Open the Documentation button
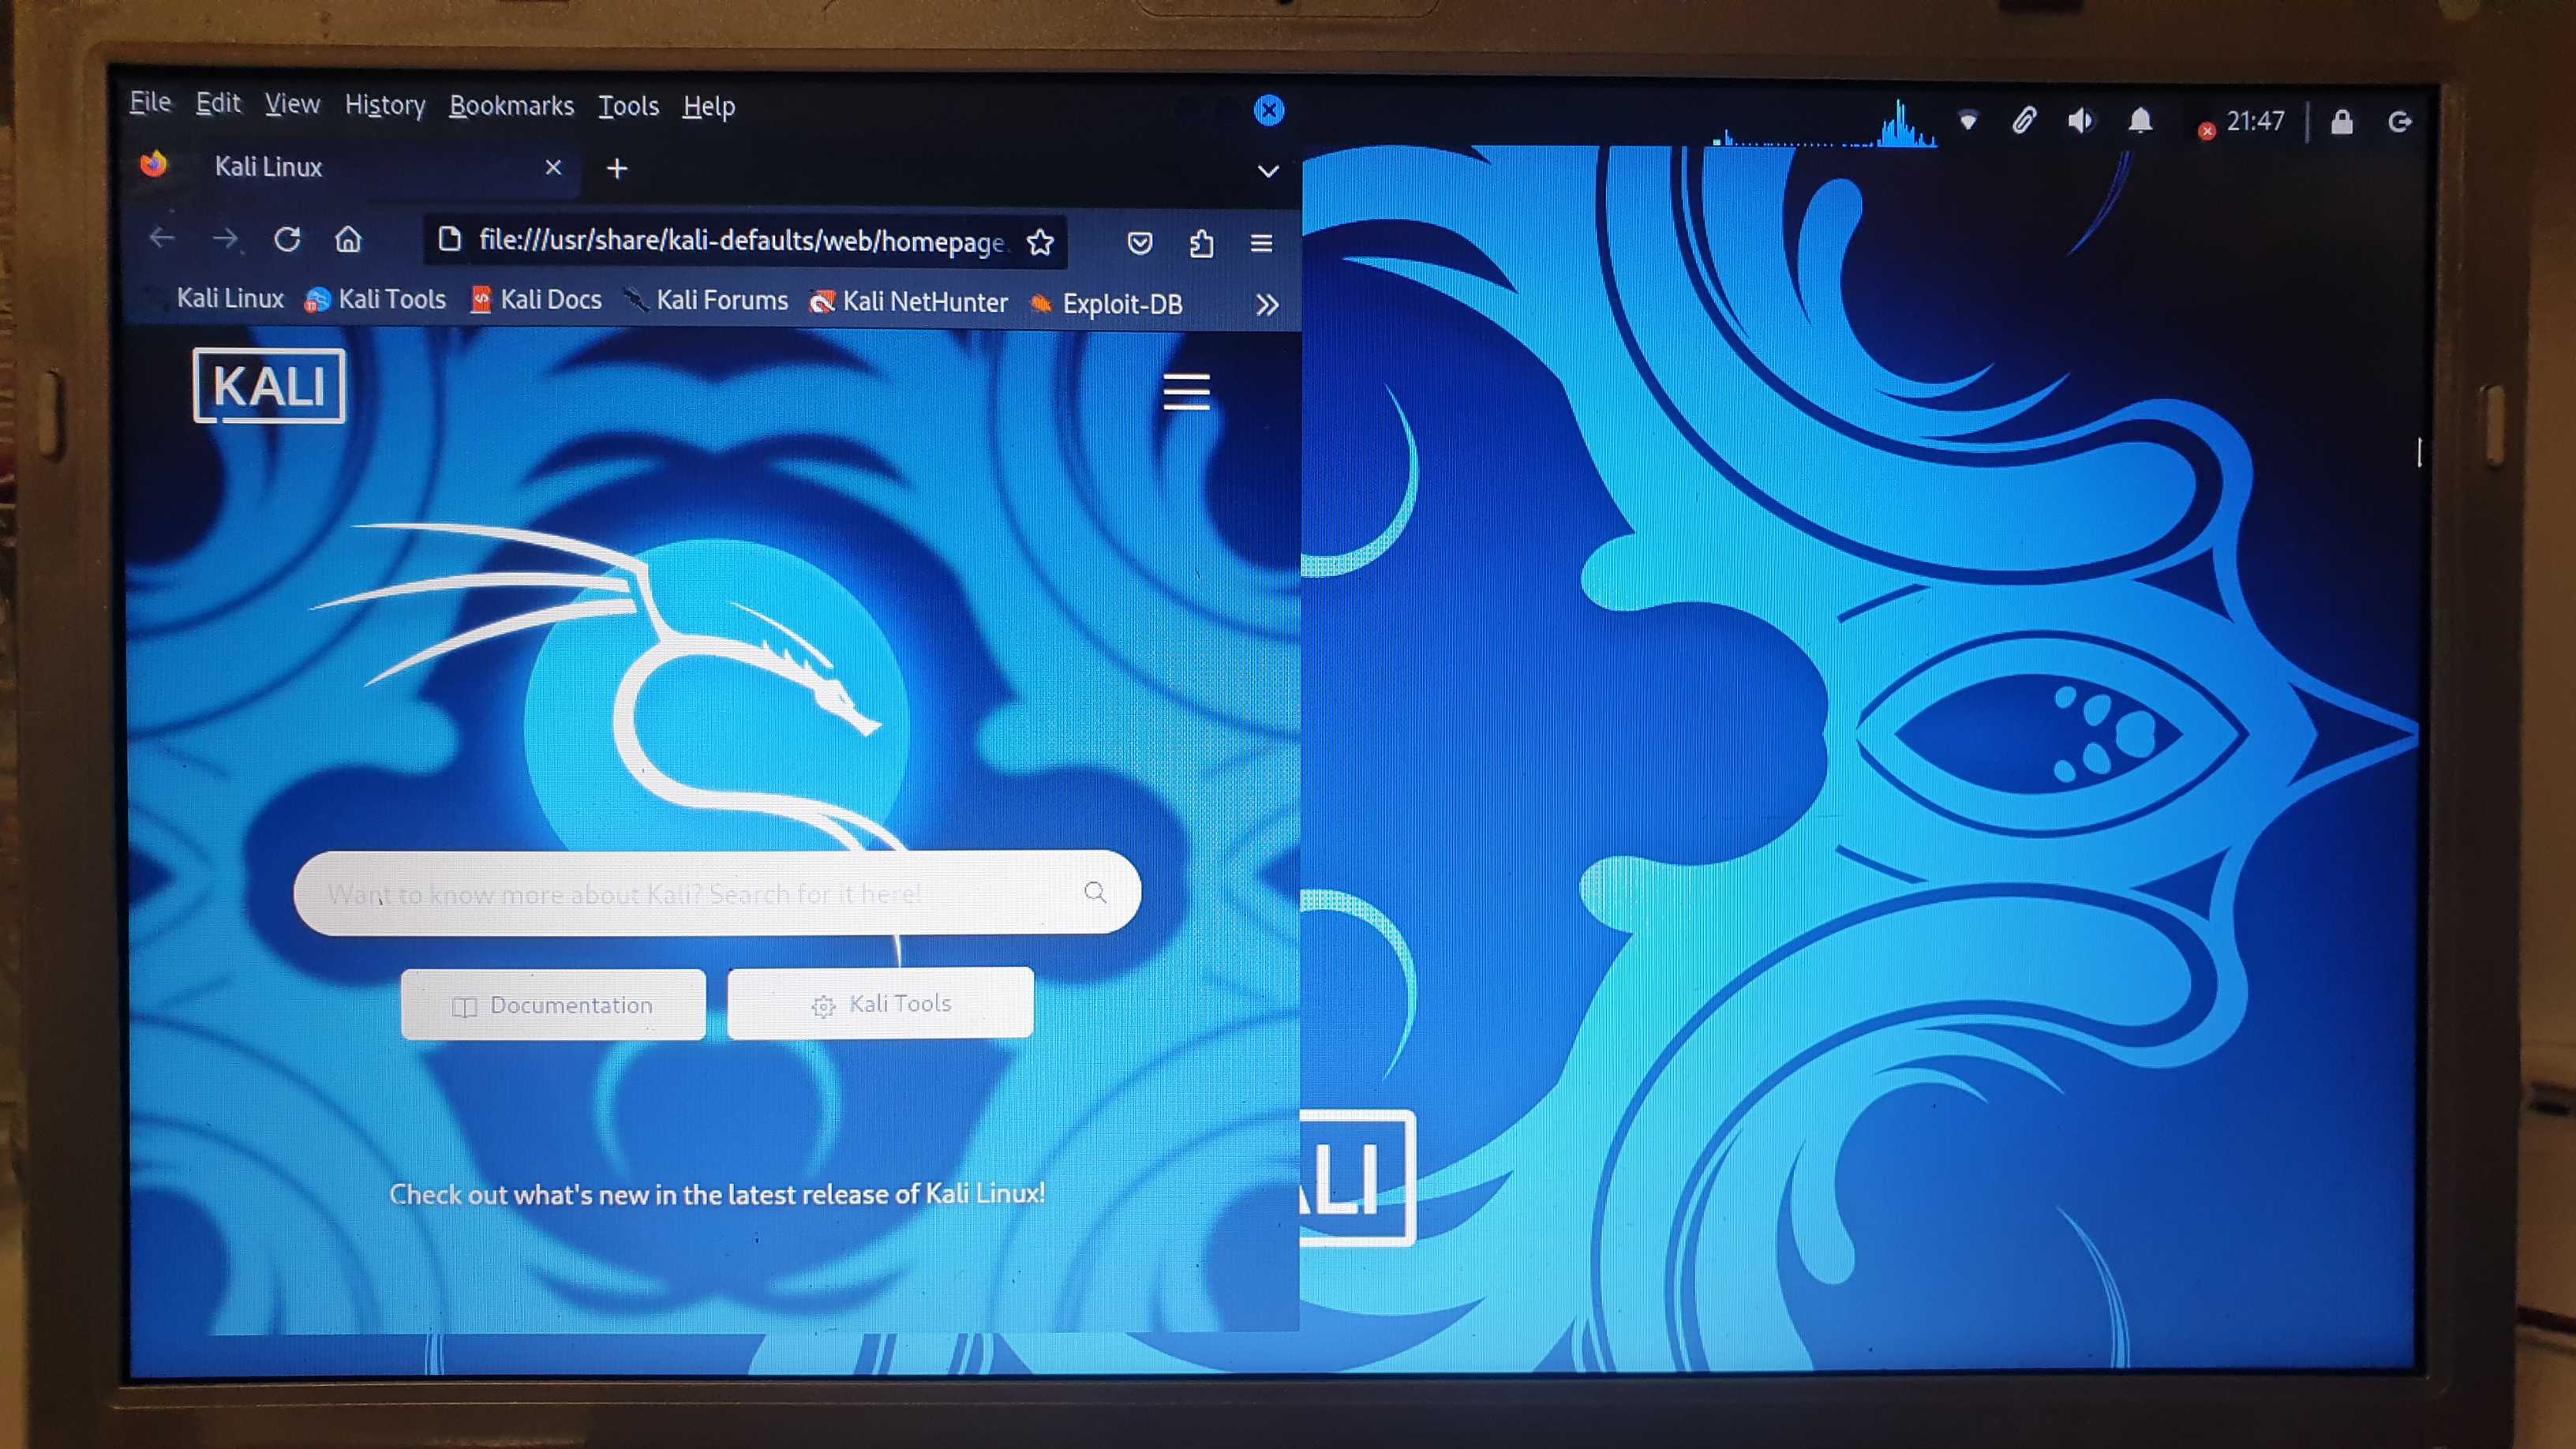Viewport: 2576px width, 1449px height. point(553,1005)
